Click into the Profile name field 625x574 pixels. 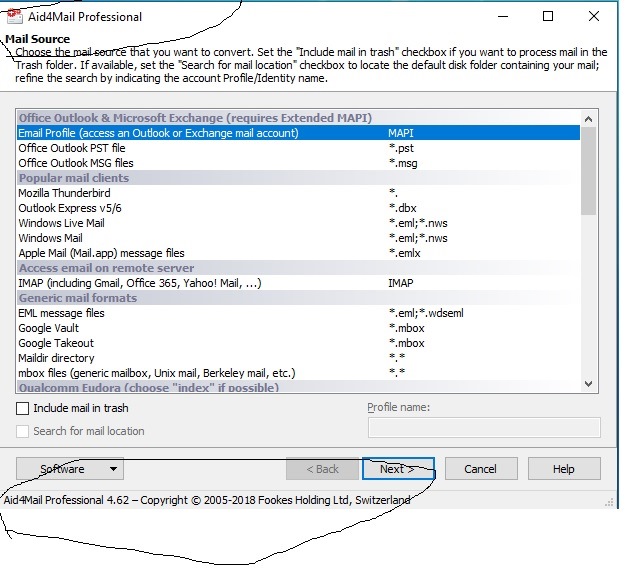[x=484, y=427]
